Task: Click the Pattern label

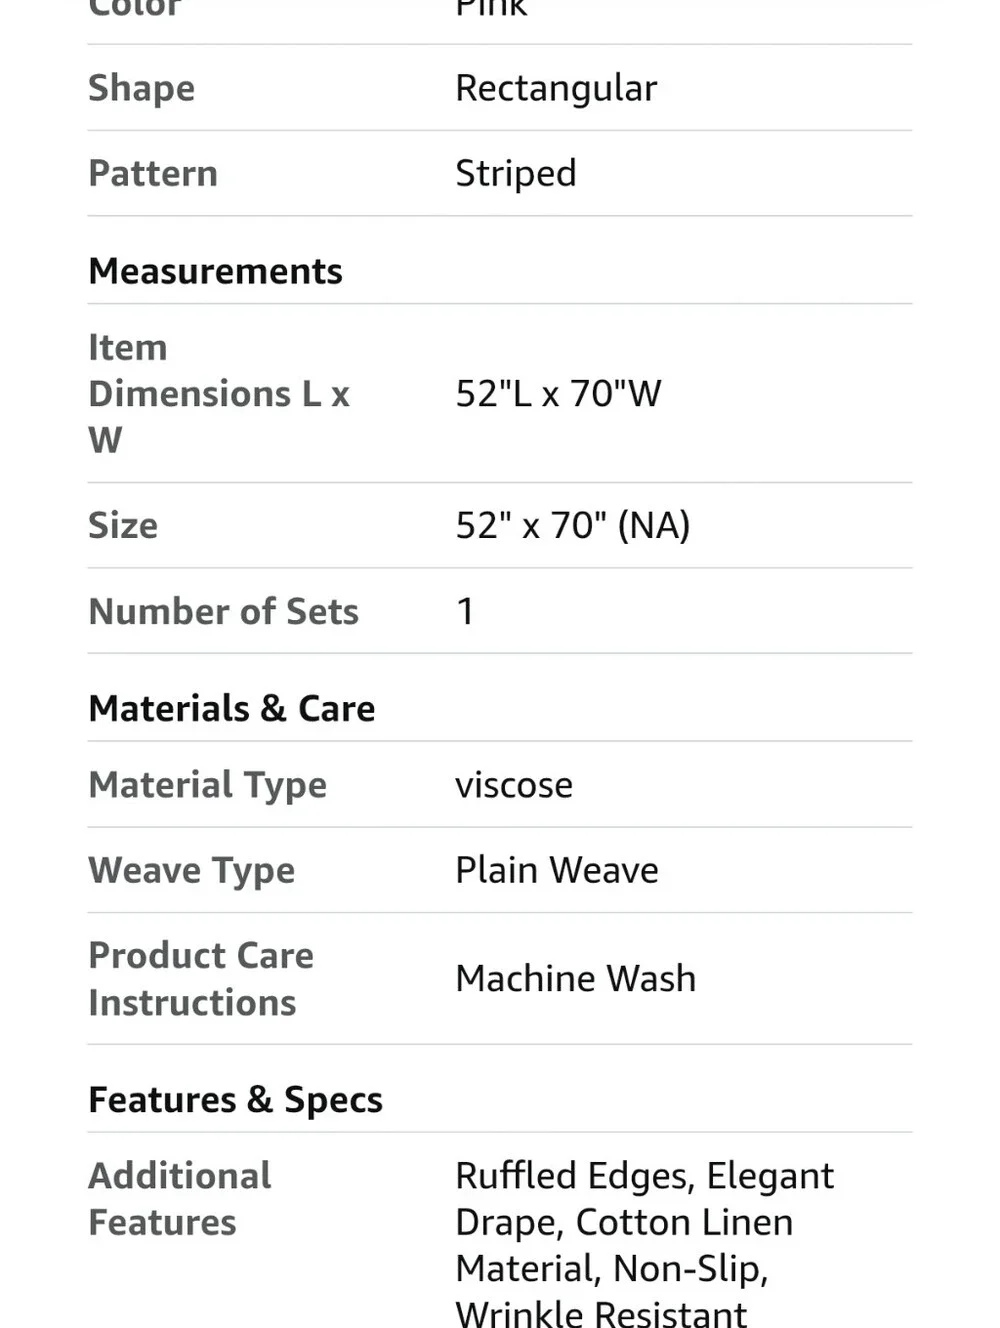Action: [153, 173]
